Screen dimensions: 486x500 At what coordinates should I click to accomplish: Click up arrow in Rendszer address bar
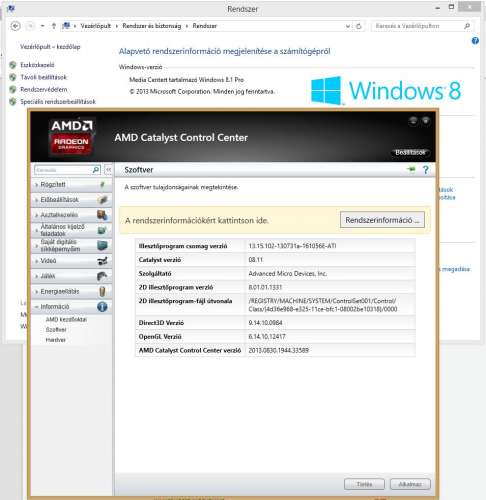[x=54, y=26]
